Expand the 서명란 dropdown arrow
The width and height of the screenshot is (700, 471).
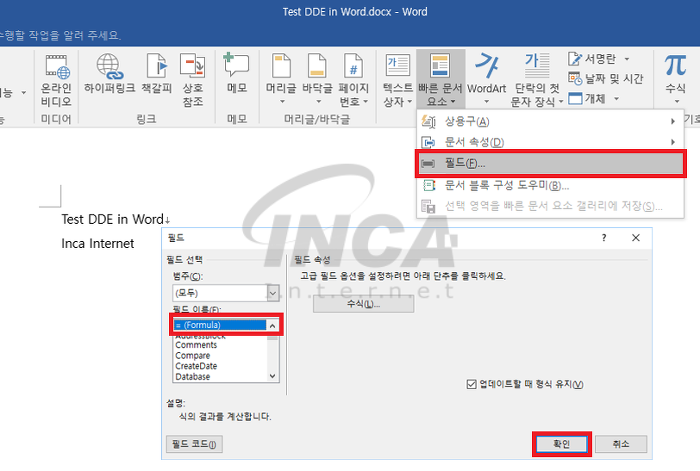pyautogui.click(x=627, y=59)
